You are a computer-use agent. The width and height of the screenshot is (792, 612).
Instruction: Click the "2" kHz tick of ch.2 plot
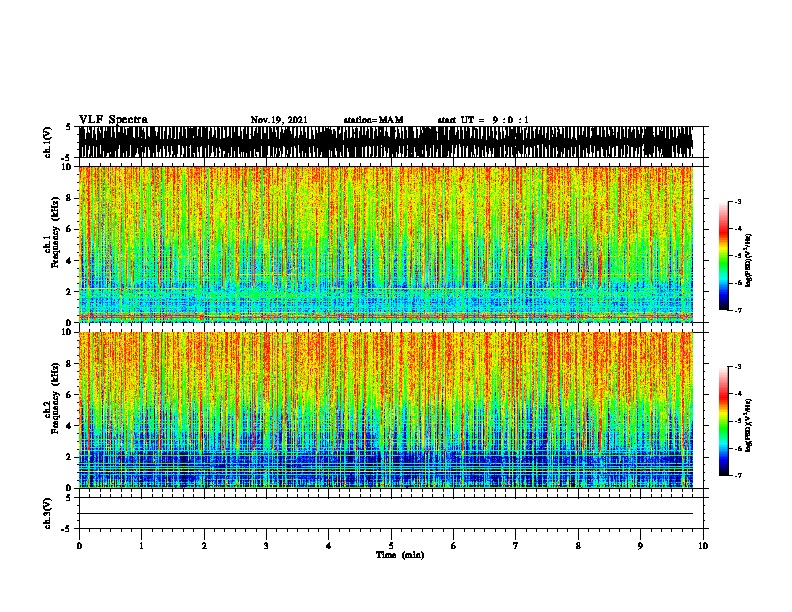click(69, 457)
